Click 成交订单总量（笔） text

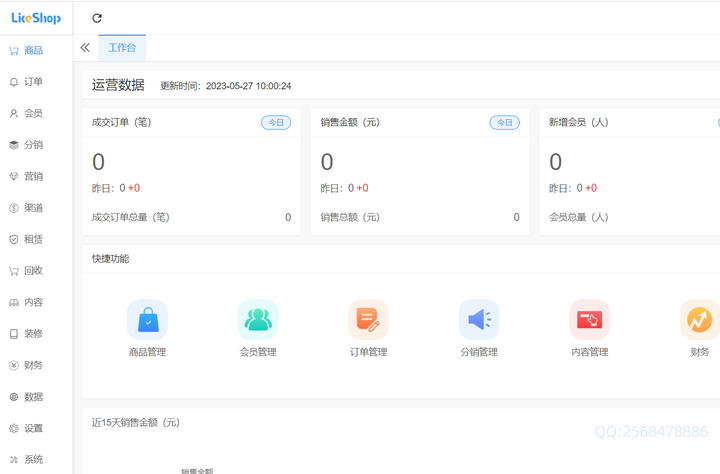click(131, 217)
